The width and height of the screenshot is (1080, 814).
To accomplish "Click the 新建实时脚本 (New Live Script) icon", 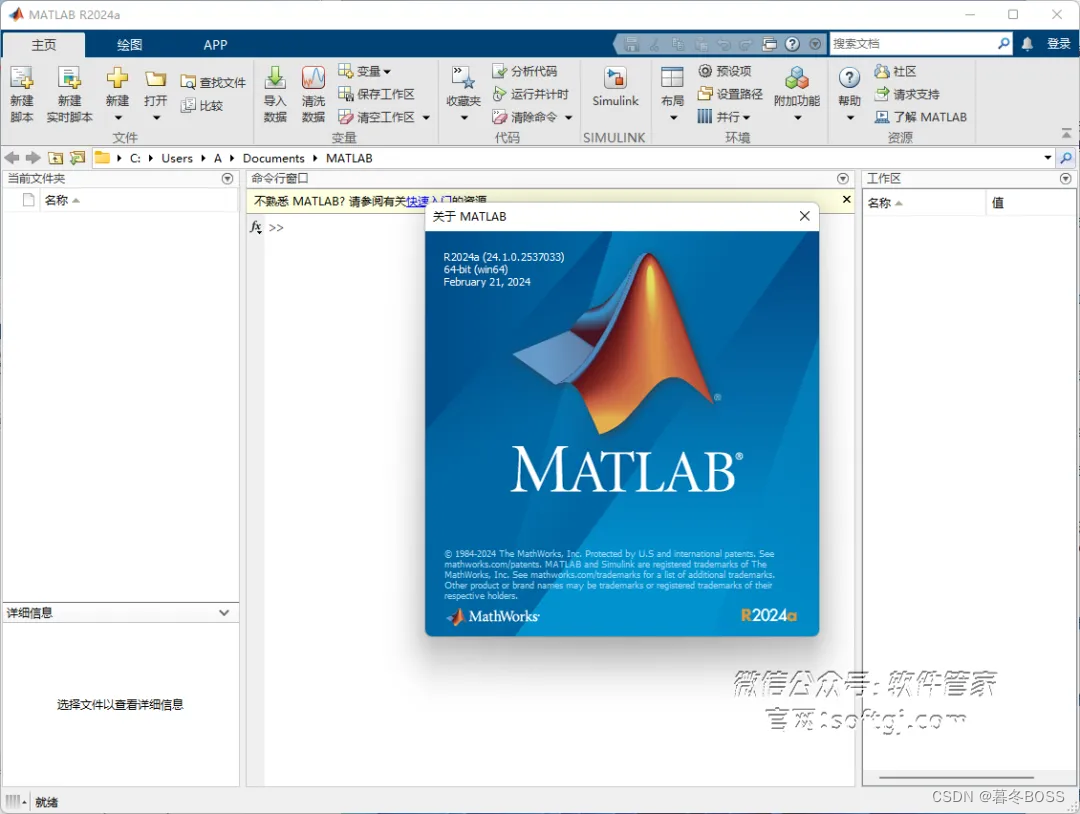I will click(70, 79).
